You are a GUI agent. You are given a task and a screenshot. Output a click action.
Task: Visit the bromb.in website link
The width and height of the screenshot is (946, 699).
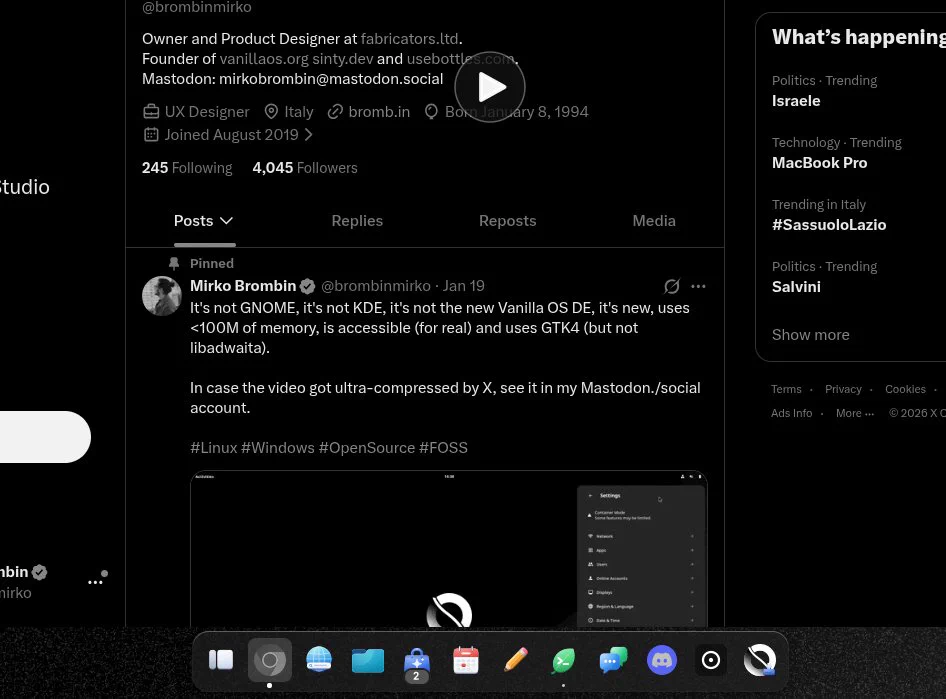(x=379, y=112)
